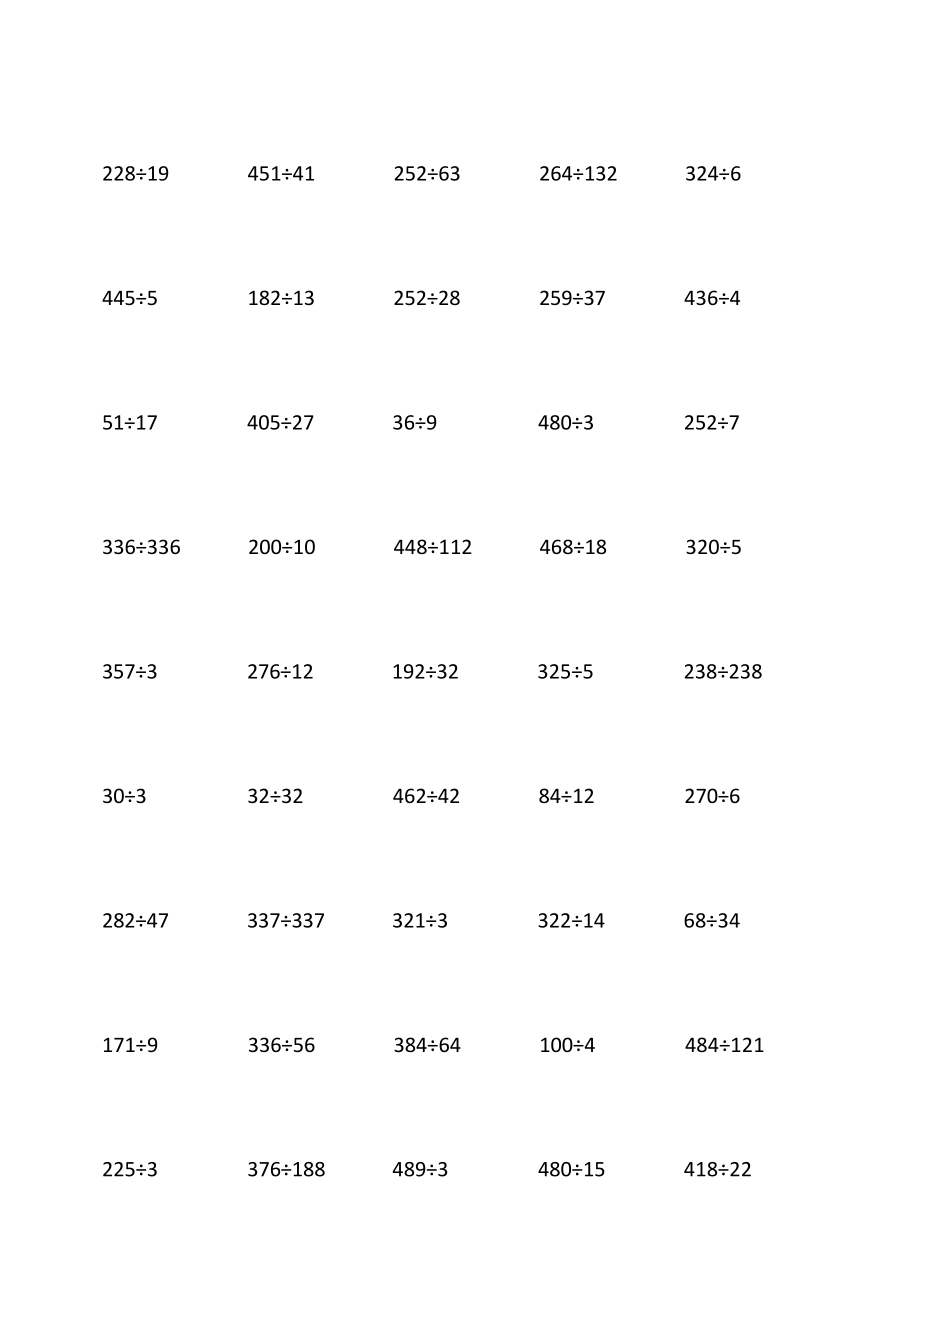Select the 451÷41 division problem

[281, 174]
